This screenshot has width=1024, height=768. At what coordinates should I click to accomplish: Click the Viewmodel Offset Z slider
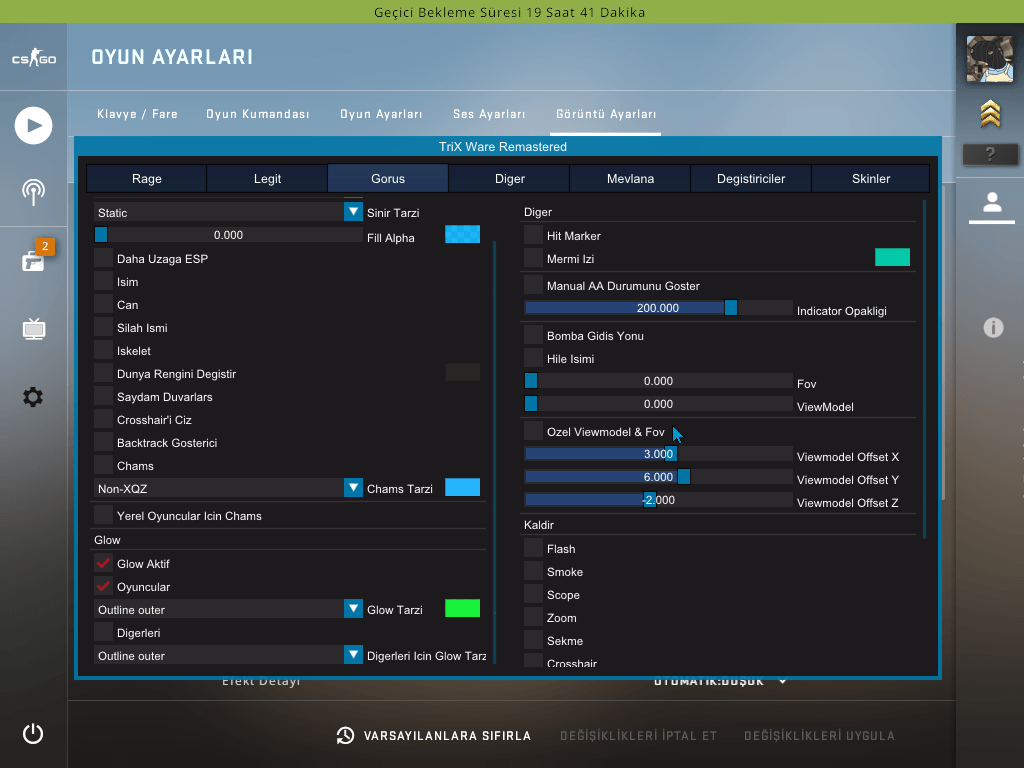click(658, 500)
